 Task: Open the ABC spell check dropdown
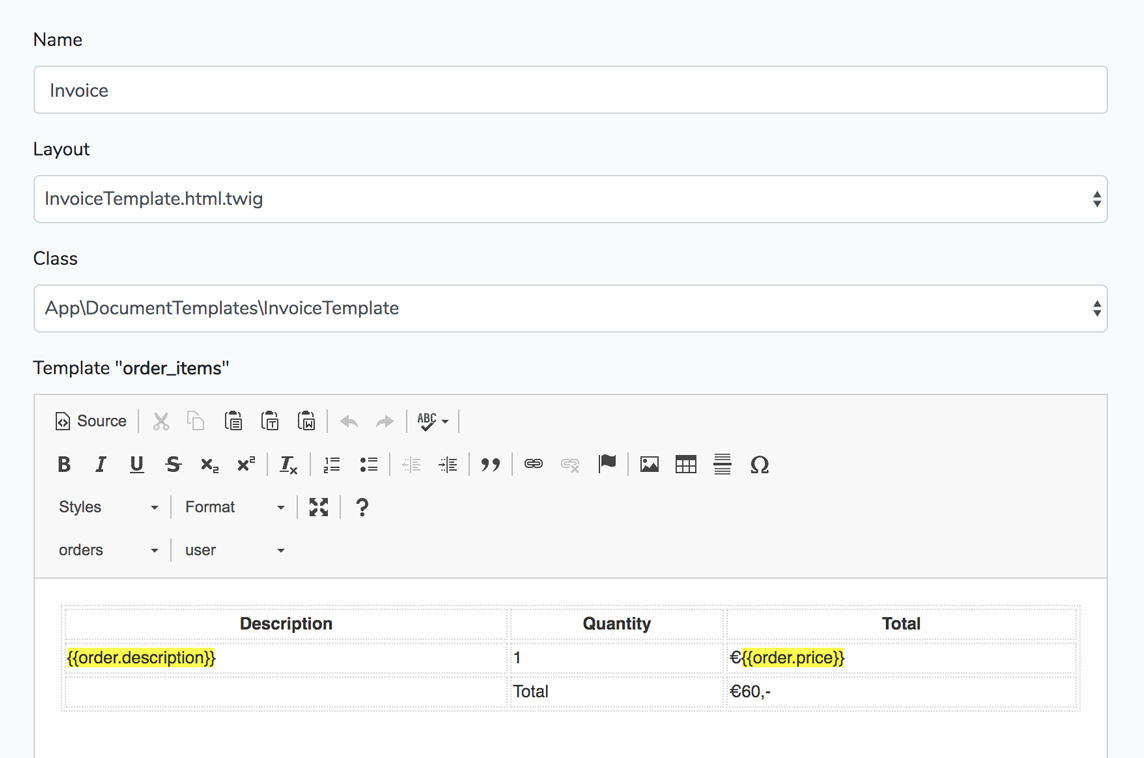pyautogui.click(x=433, y=421)
